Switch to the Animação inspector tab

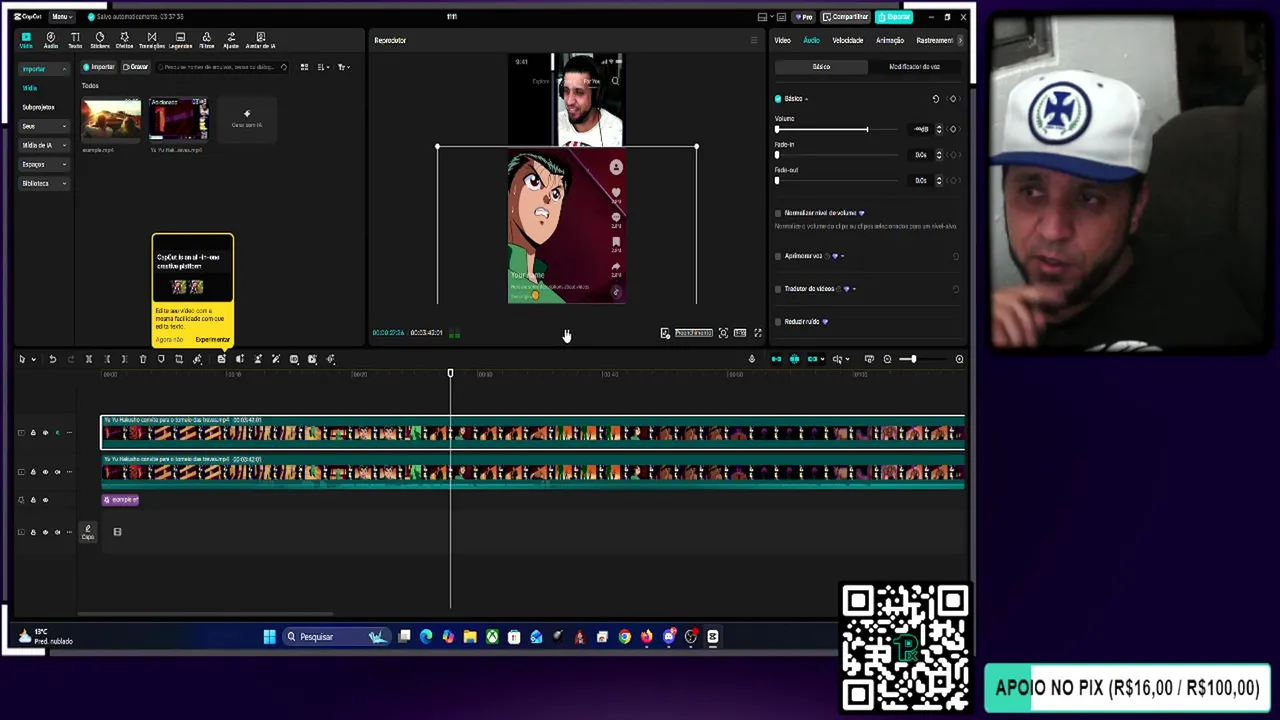click(x=890, y=40)
